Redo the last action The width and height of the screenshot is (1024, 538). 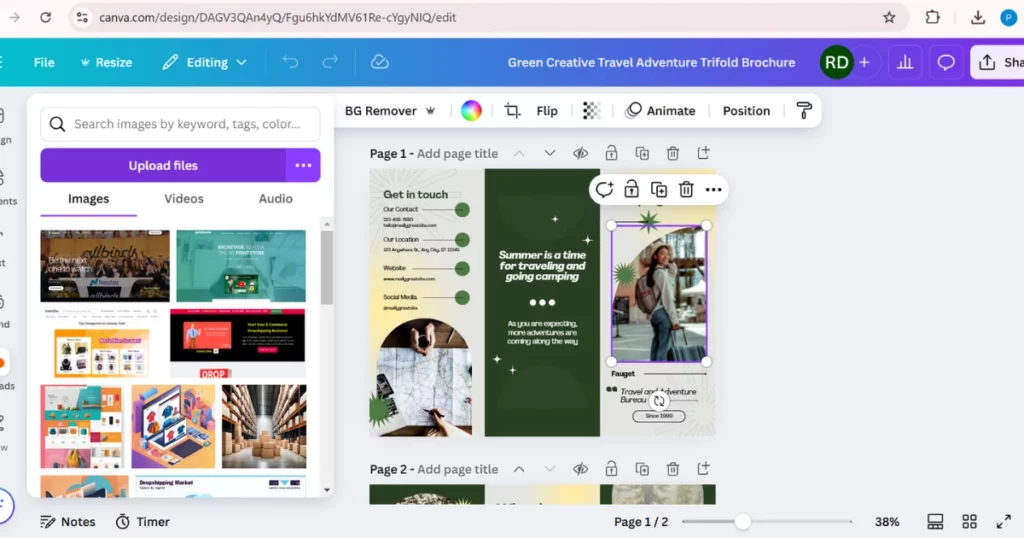[330, 62]
